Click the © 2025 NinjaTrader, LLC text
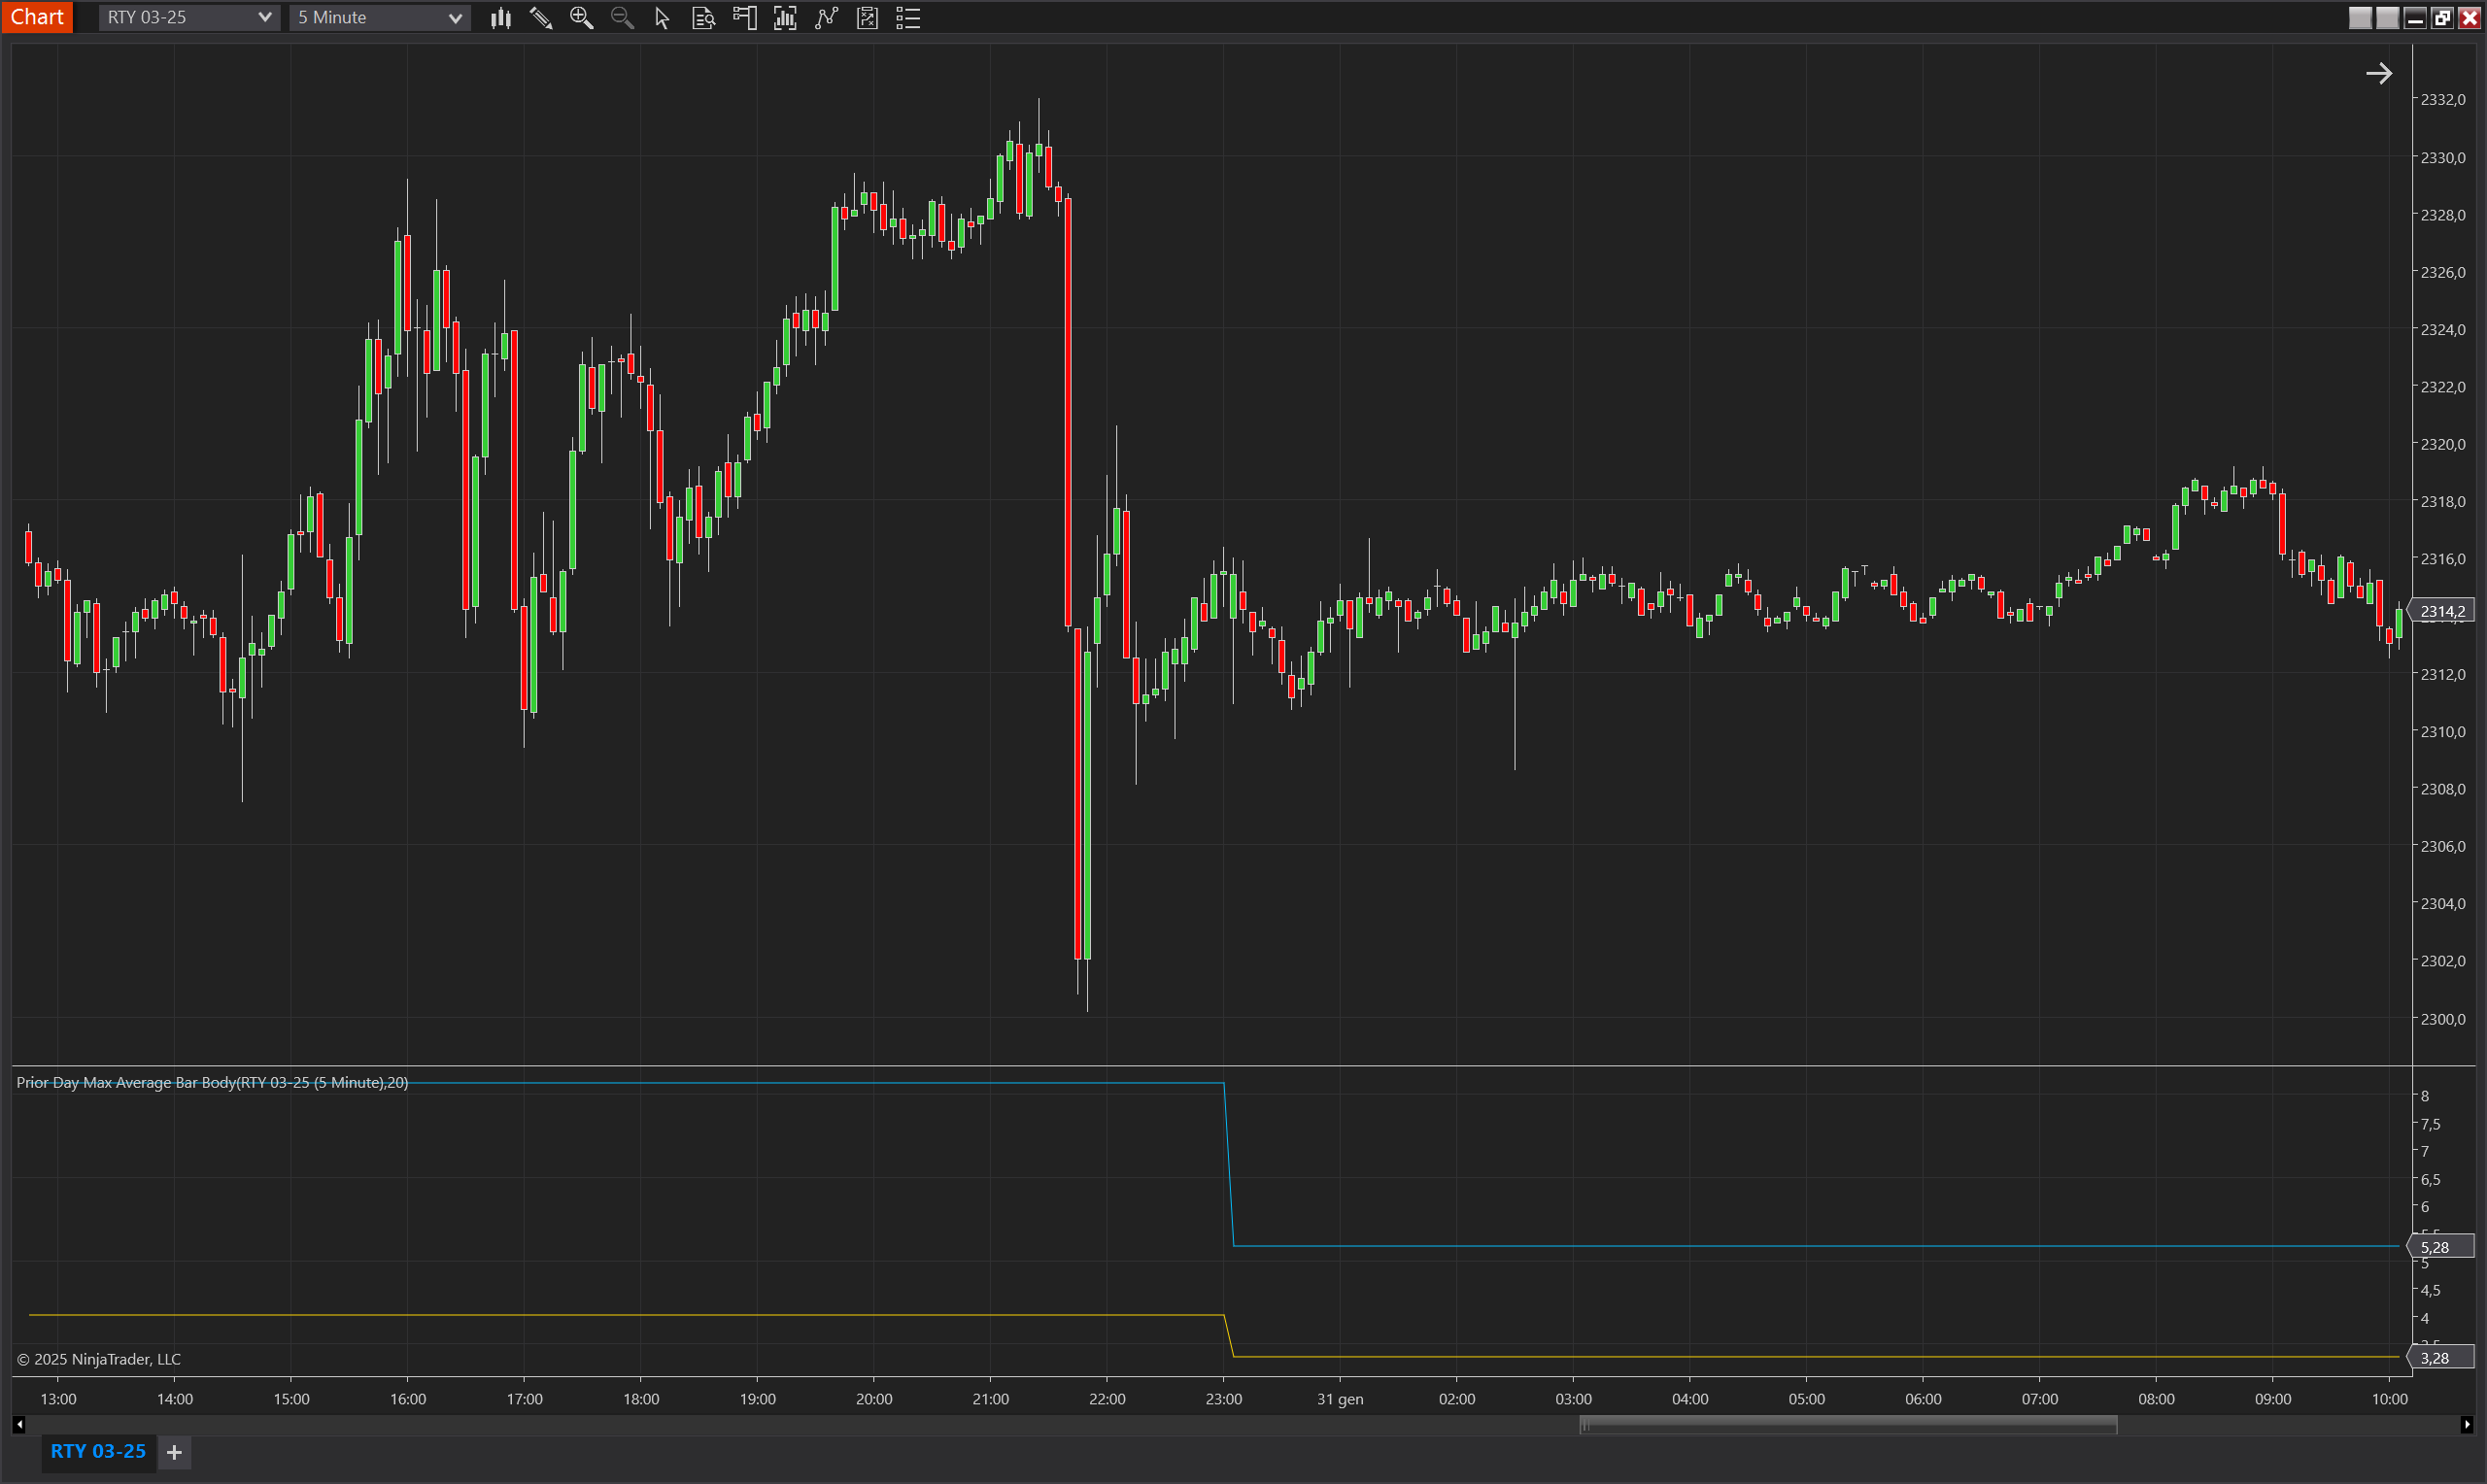 click(x=99, y=1359)
